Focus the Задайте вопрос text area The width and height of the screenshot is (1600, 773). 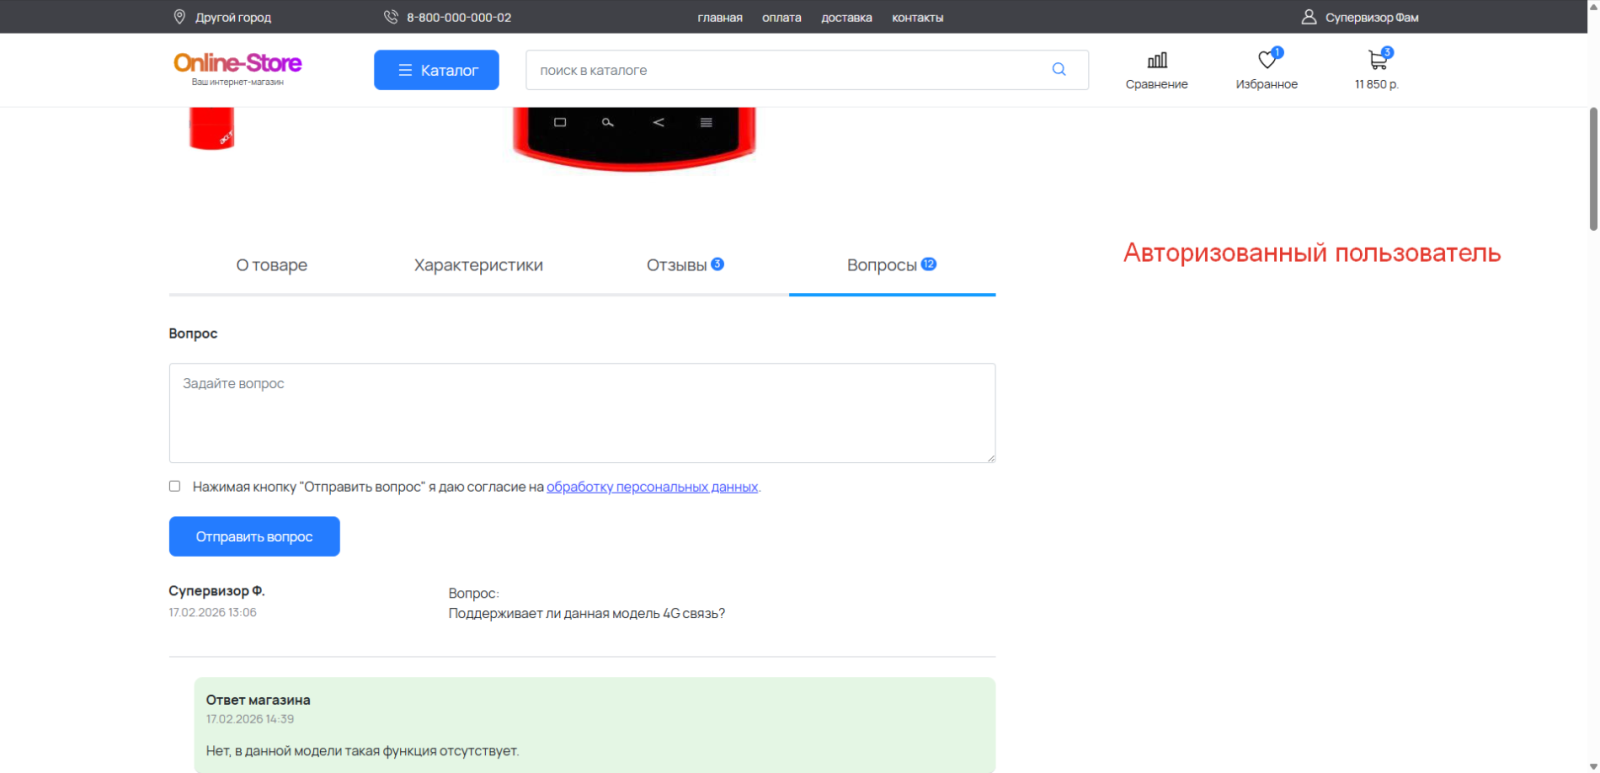pyautogui.click(x=582, y=412)
